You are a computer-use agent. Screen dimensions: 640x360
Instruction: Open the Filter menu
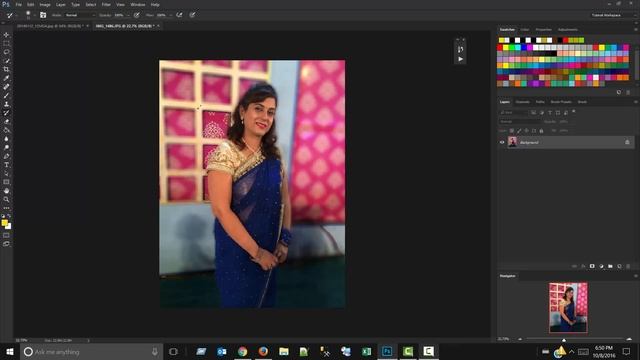[106, 4]
